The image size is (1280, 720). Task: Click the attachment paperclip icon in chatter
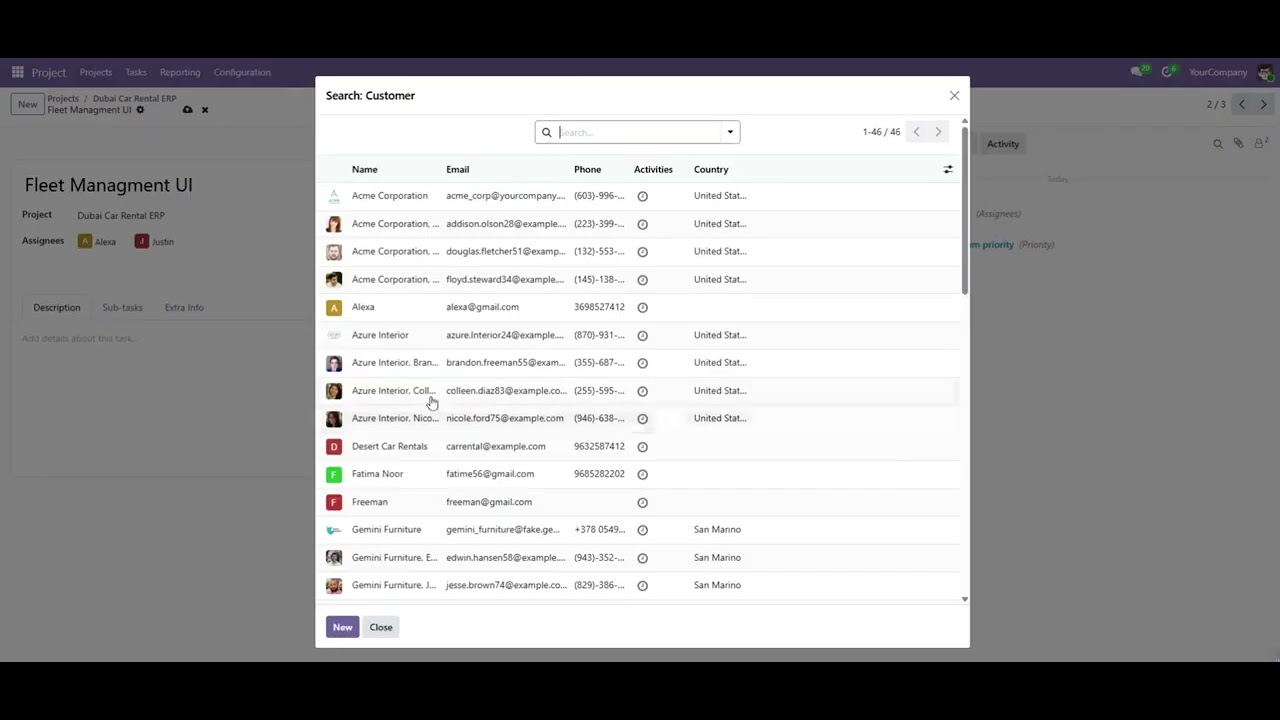[x=1238, y=144]
